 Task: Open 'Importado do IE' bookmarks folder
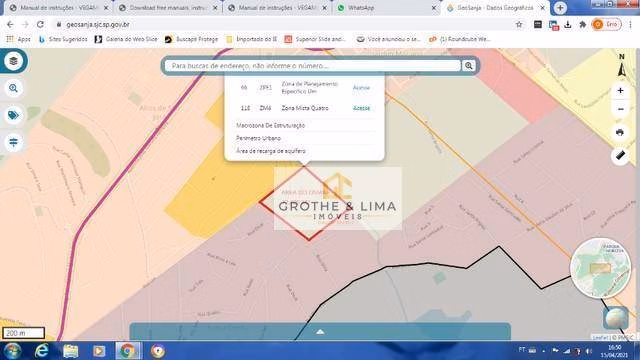click(x=251, y=39)
